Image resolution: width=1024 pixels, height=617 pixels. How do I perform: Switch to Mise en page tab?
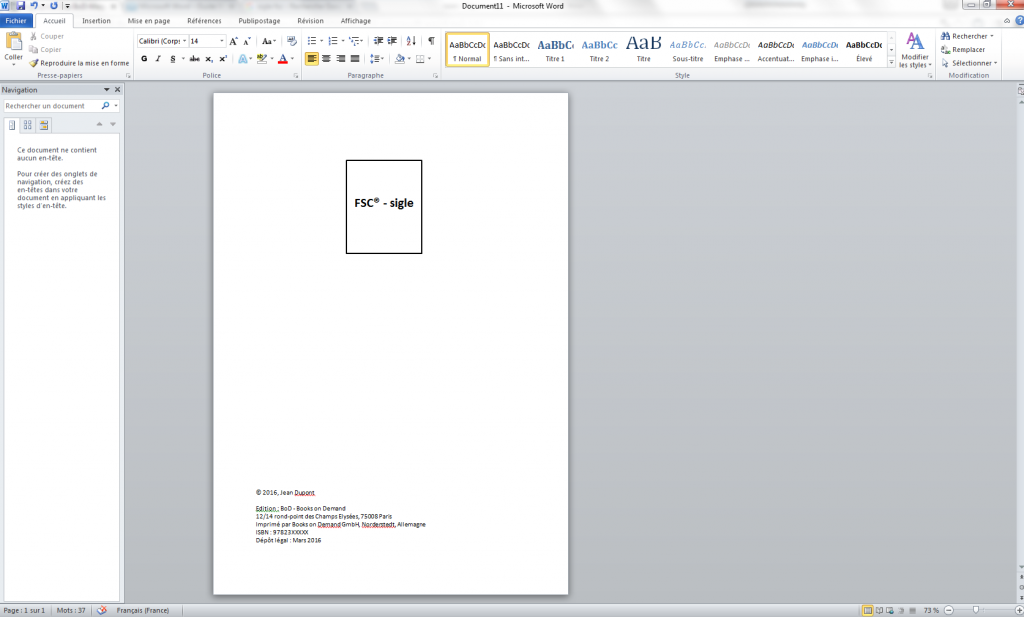coord(149,21)
